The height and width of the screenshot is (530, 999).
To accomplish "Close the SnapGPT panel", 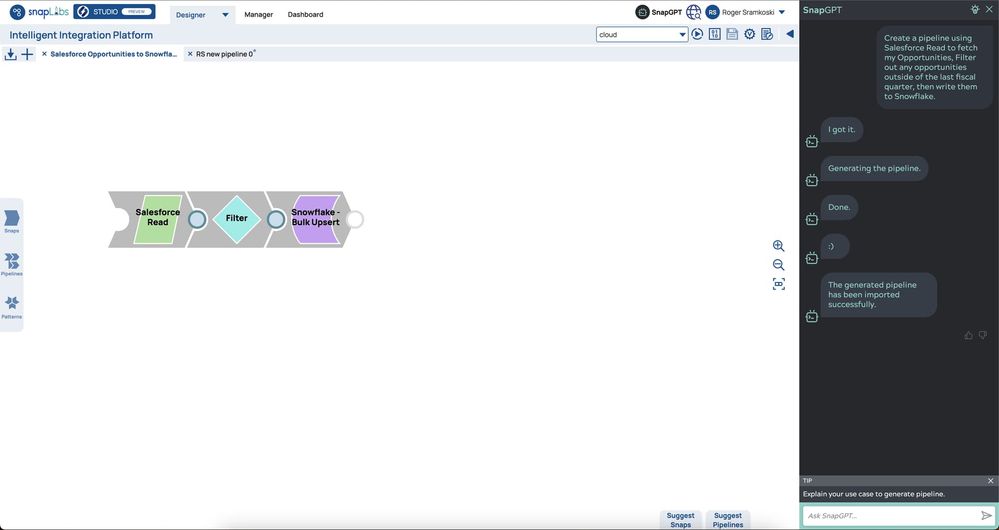I will 989,10.
